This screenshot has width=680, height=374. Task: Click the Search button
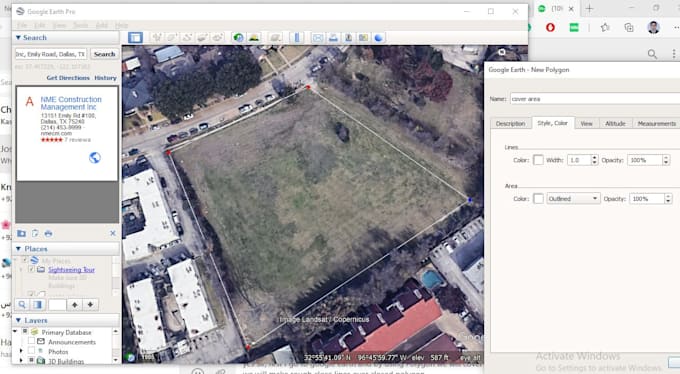tap(105, 54)
